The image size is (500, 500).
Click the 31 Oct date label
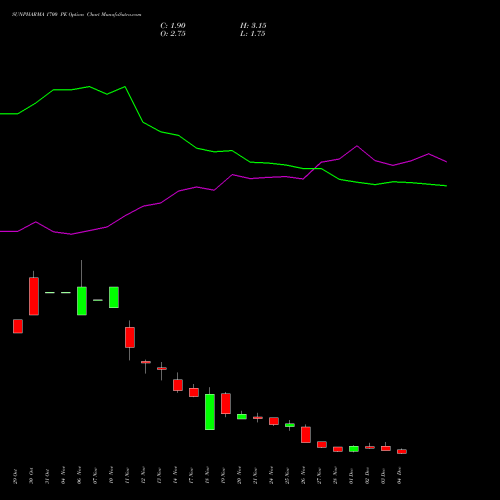47,476
